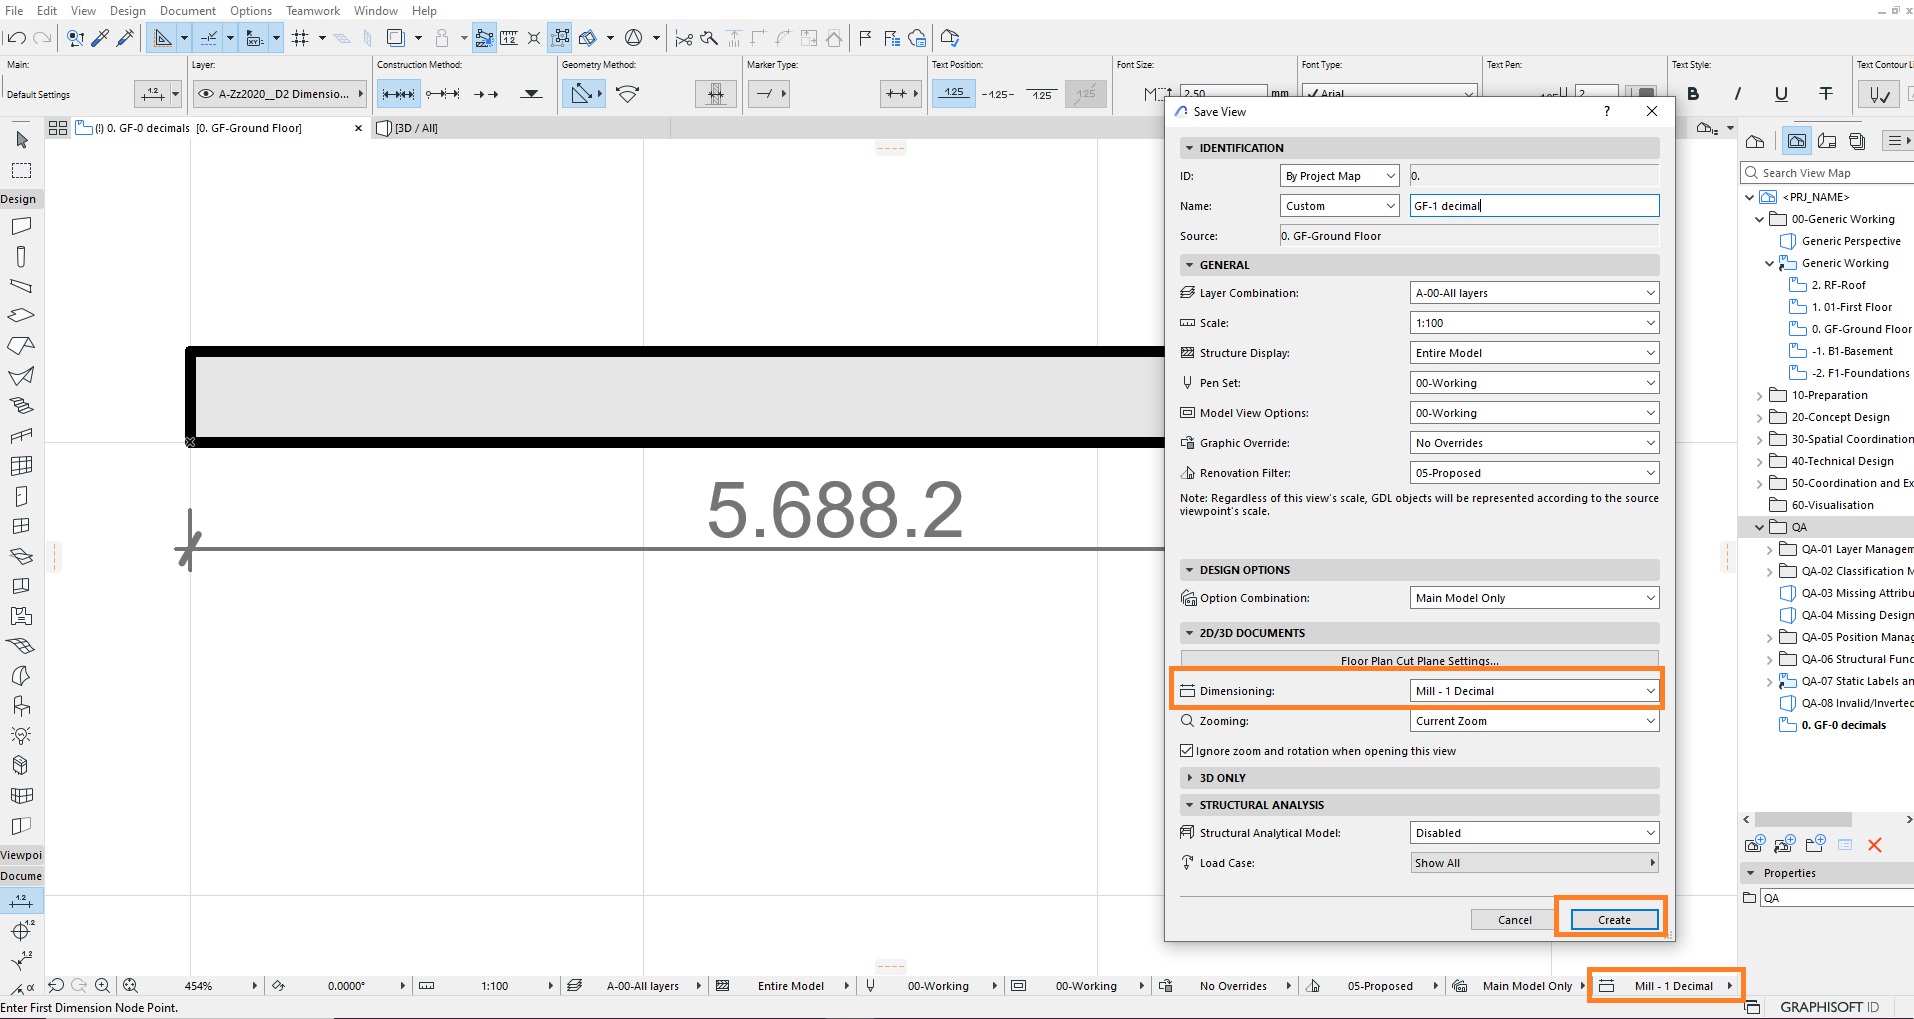1914x1019 pixels.
Task: Click the Undo icon
Action: coord(16,38)
